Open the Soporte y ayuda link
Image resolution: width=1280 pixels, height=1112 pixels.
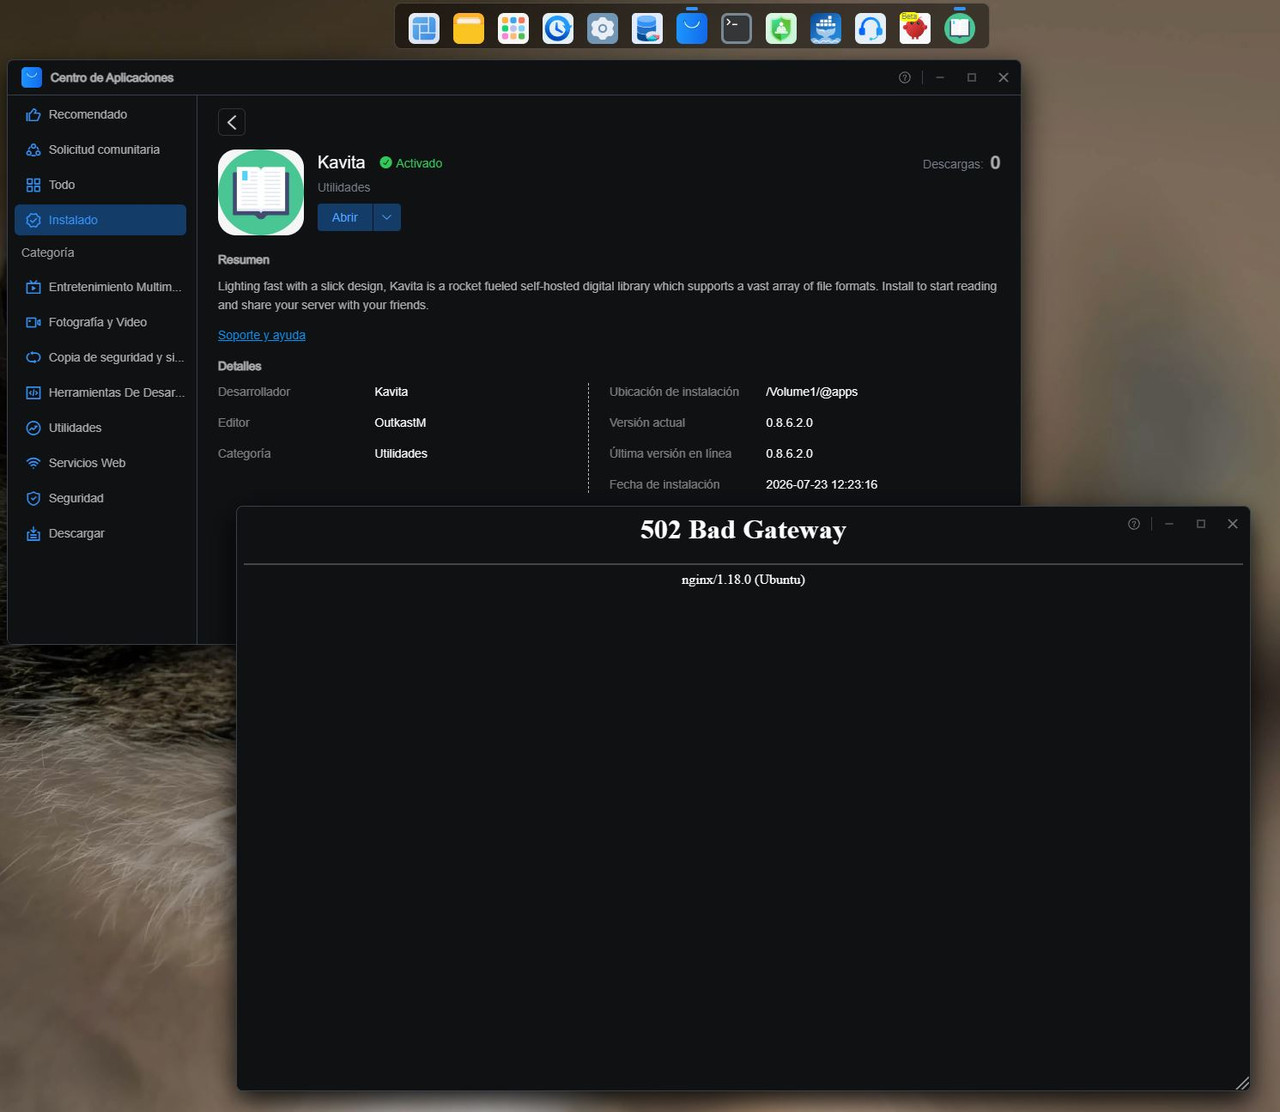click(262, 335)
